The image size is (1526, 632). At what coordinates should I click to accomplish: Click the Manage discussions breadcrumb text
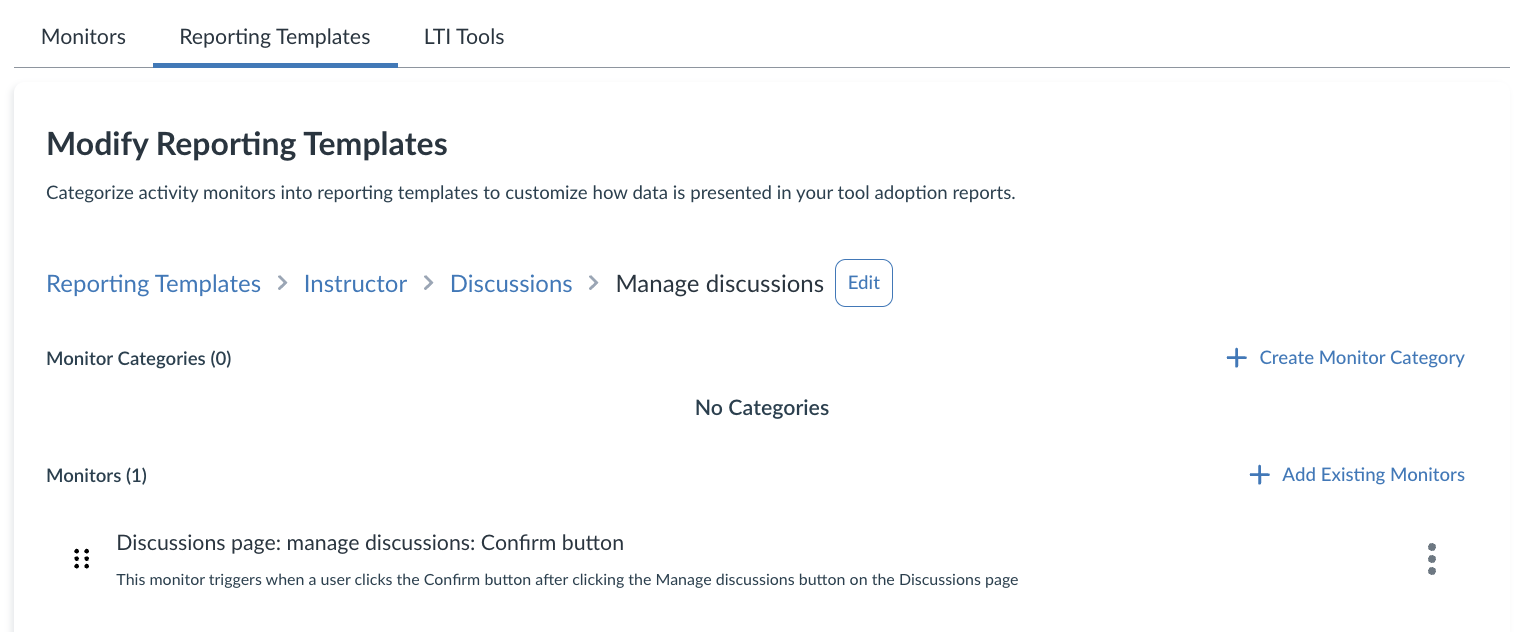[719, 284]
